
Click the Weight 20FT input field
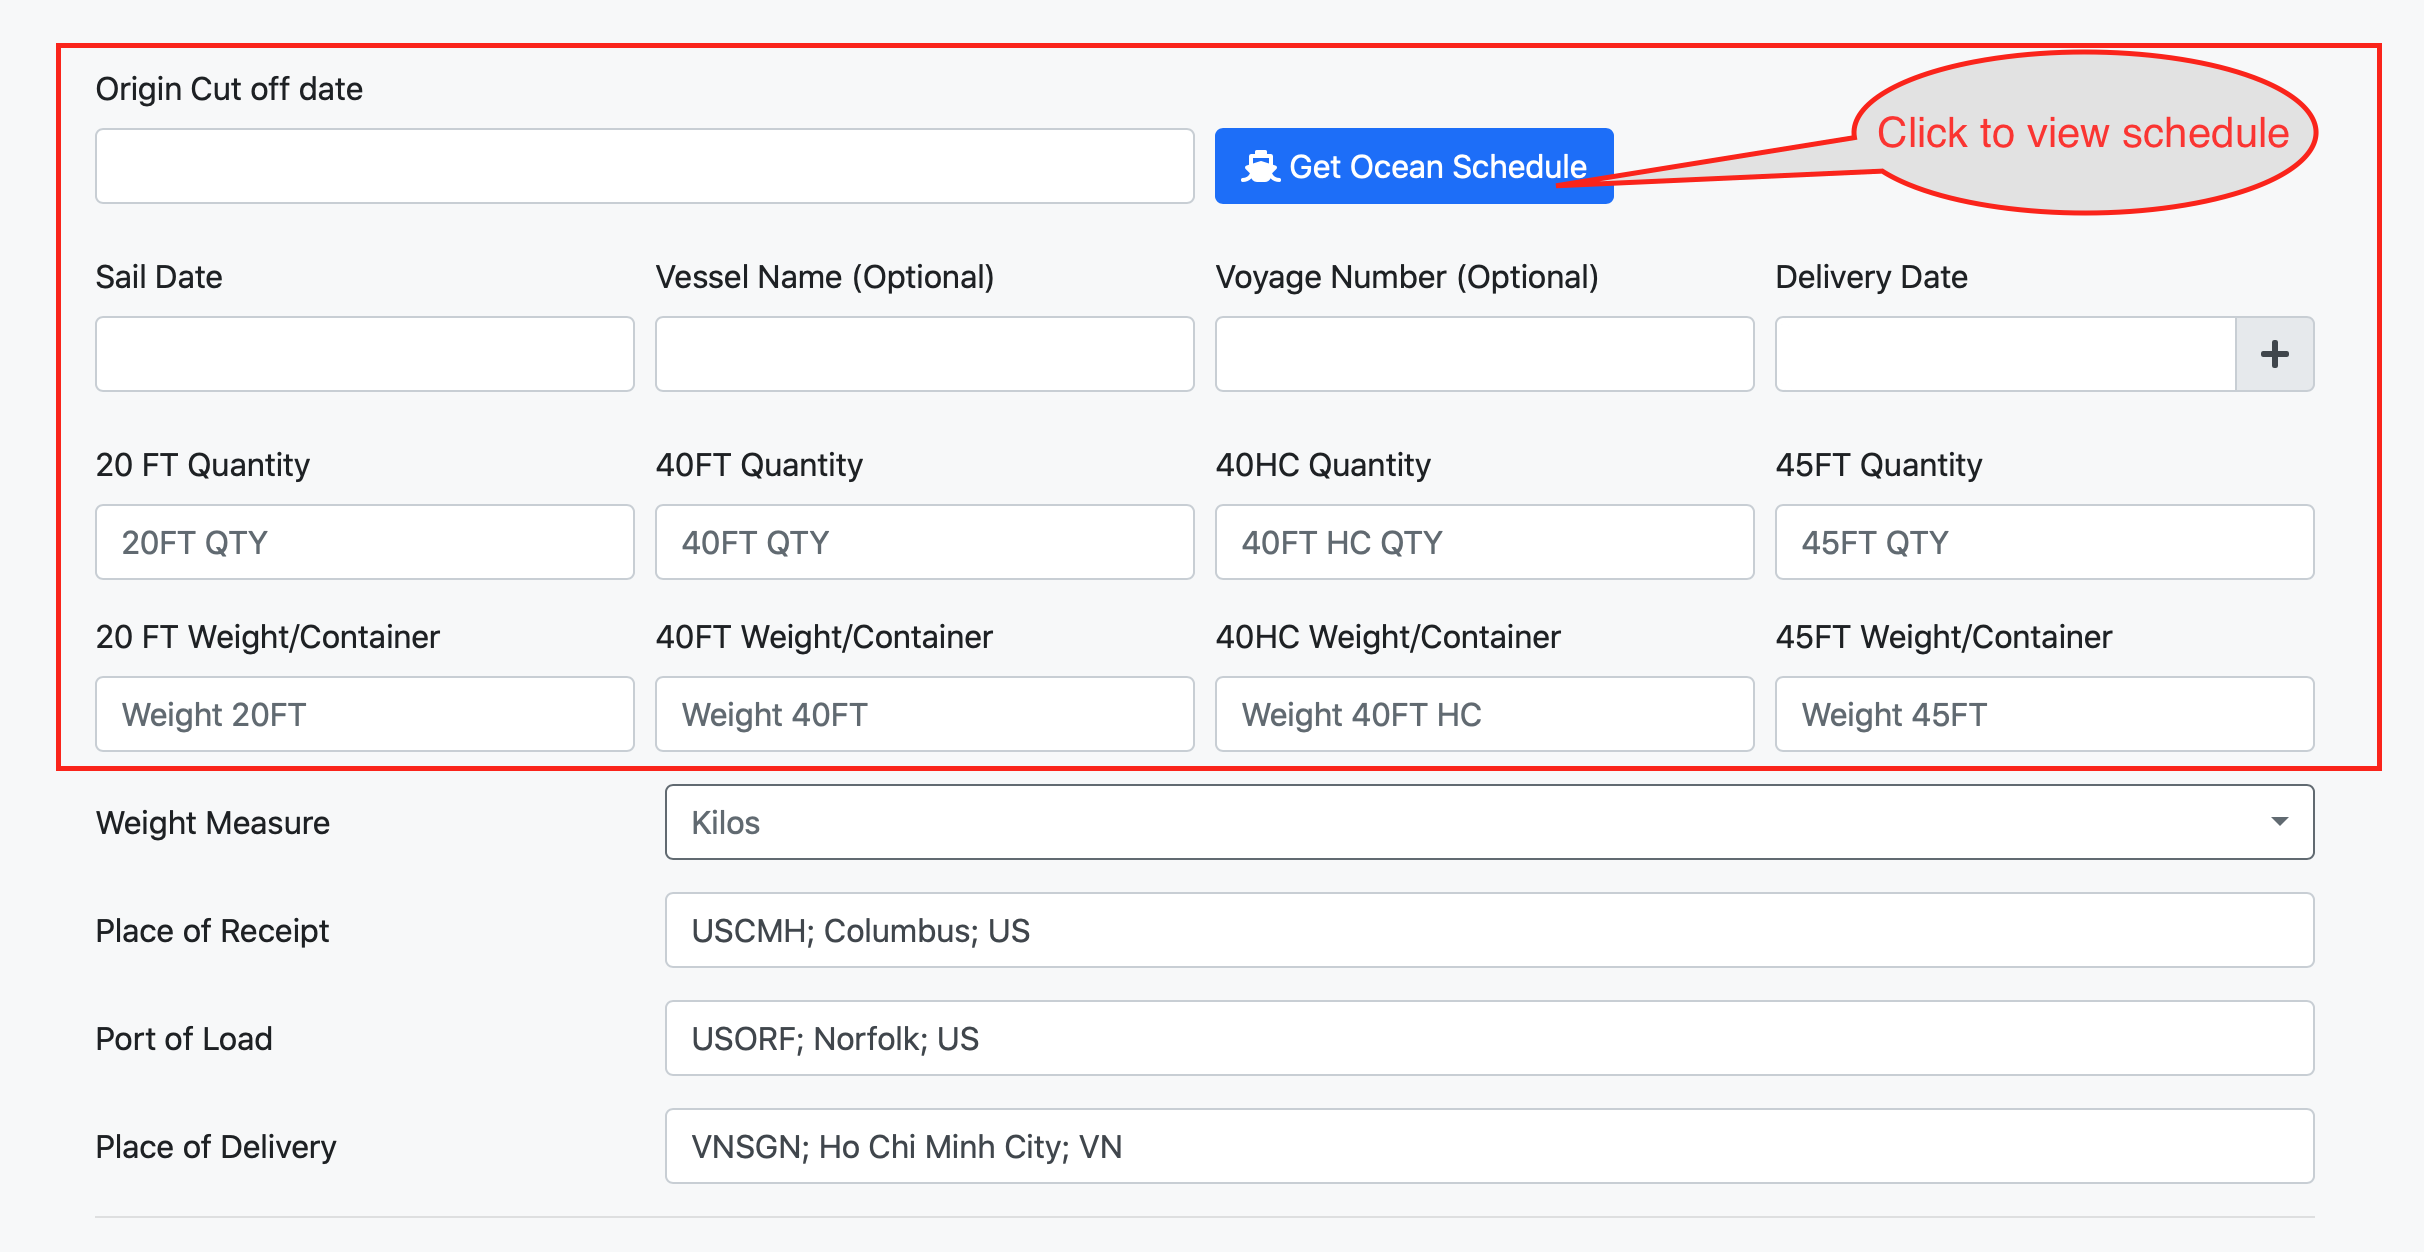point(364,714)
